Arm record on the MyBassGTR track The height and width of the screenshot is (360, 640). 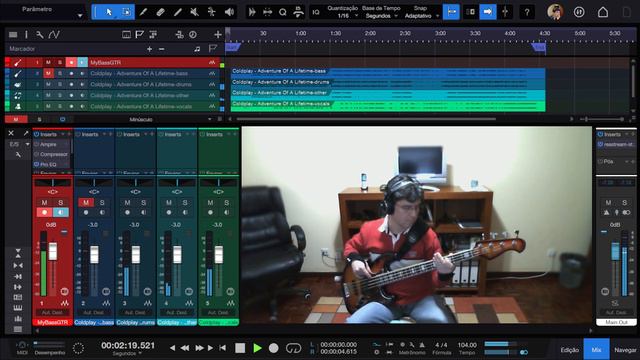(x=71, y=62)
